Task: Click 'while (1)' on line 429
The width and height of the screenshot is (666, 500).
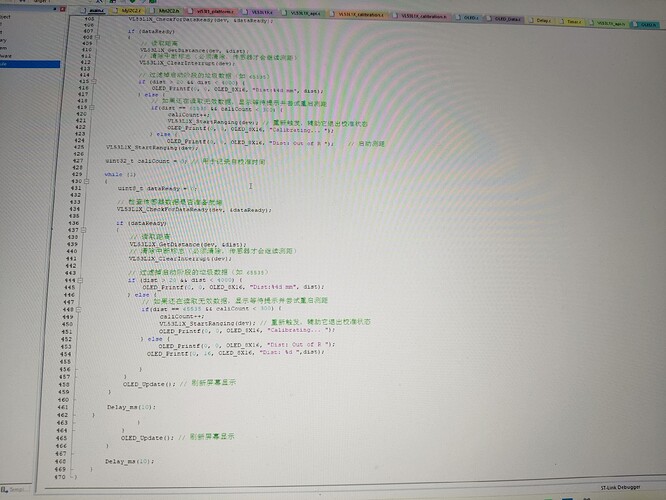Action: coord(120,175)
